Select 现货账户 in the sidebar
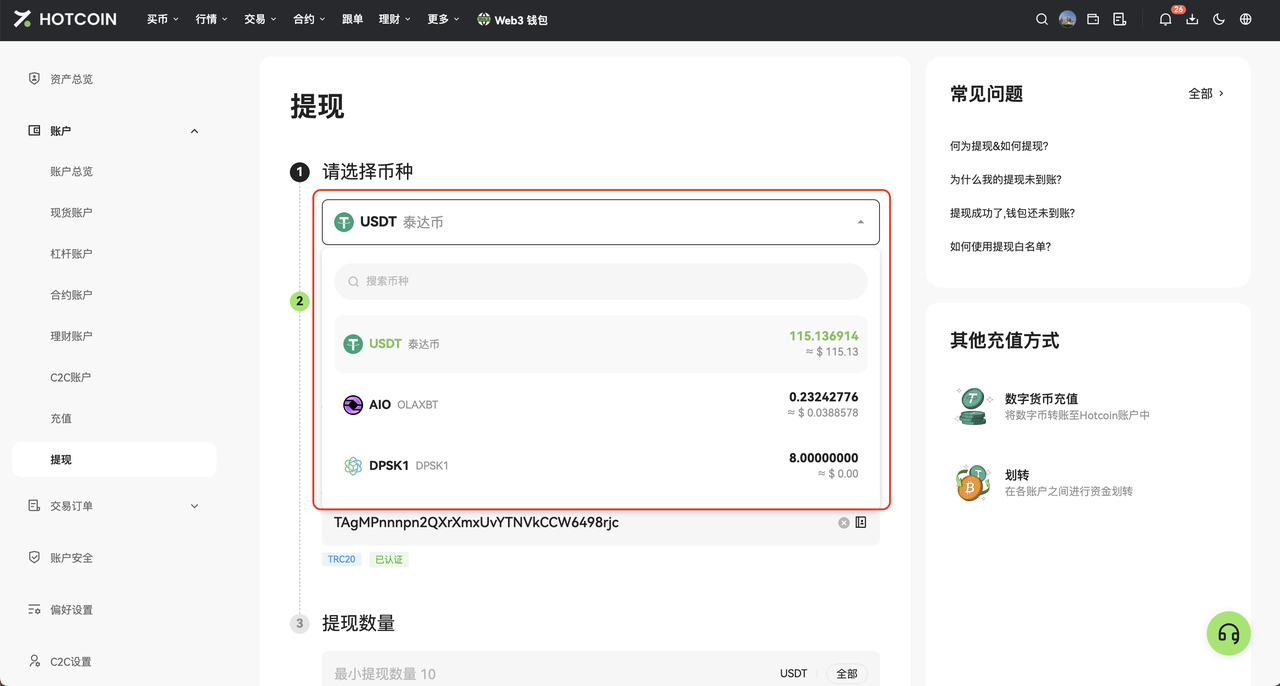 coord(71,213)
